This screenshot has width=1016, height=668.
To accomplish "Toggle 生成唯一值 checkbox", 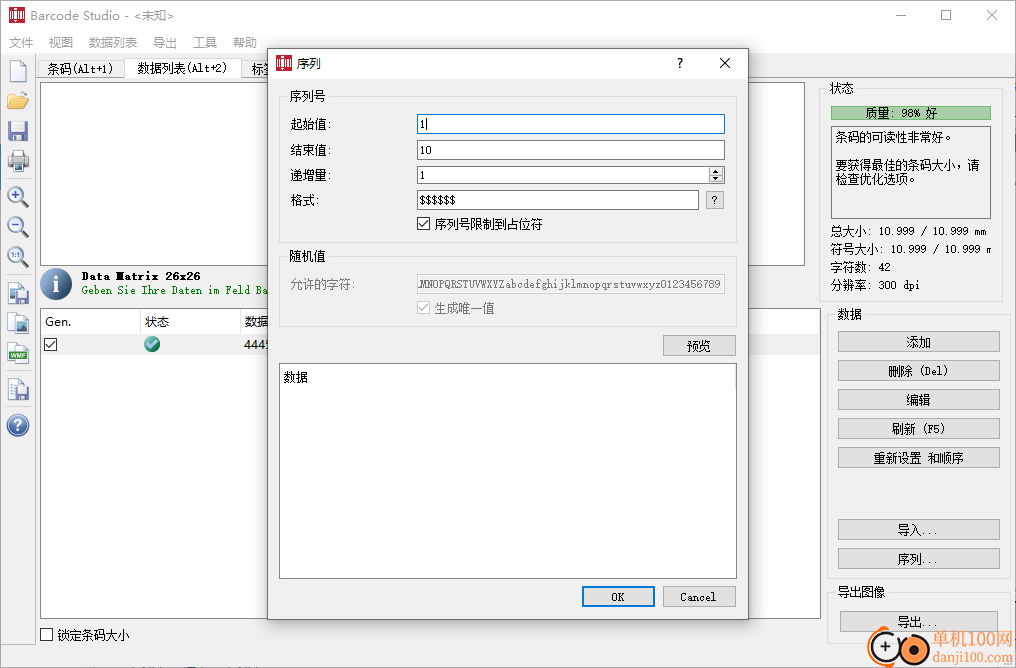I will 423,308.
